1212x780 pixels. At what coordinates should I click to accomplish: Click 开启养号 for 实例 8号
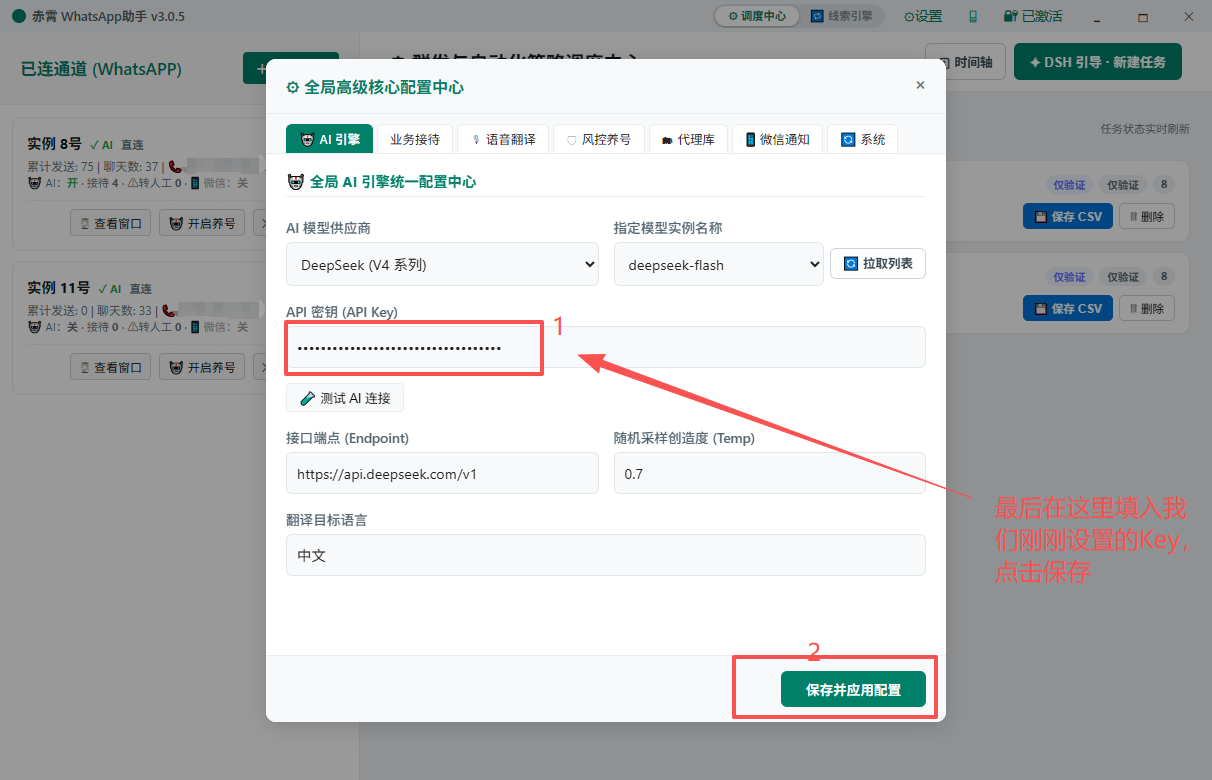coord(202,223)
